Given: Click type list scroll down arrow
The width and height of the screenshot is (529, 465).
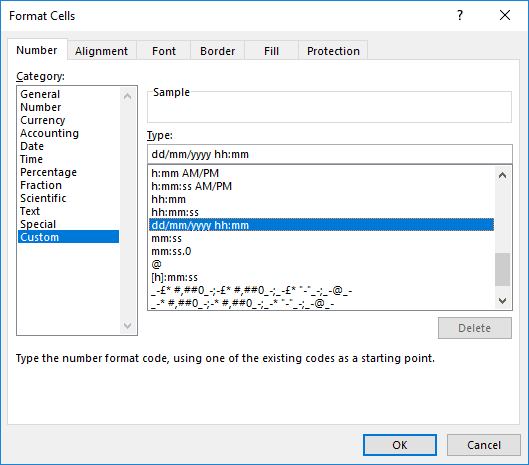Looking at the screenshot, I should click(x=502, y=301).
